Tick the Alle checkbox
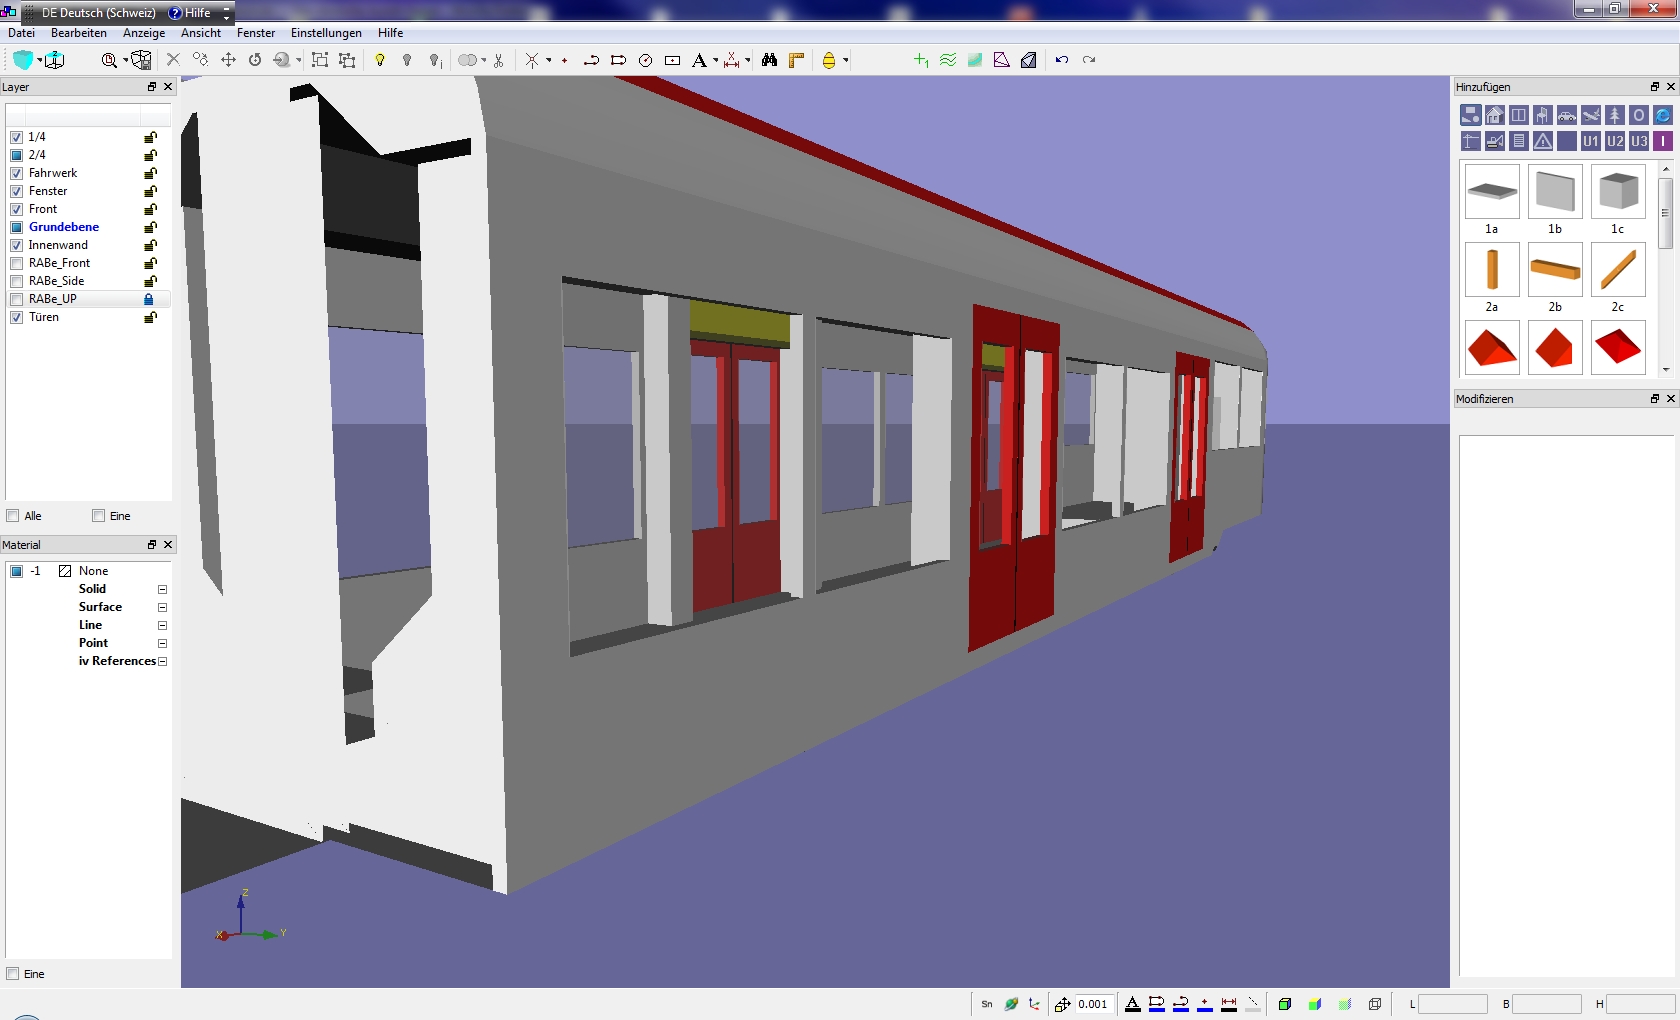This screenshot has height=1020, width=1680. [x=13, y=516]
